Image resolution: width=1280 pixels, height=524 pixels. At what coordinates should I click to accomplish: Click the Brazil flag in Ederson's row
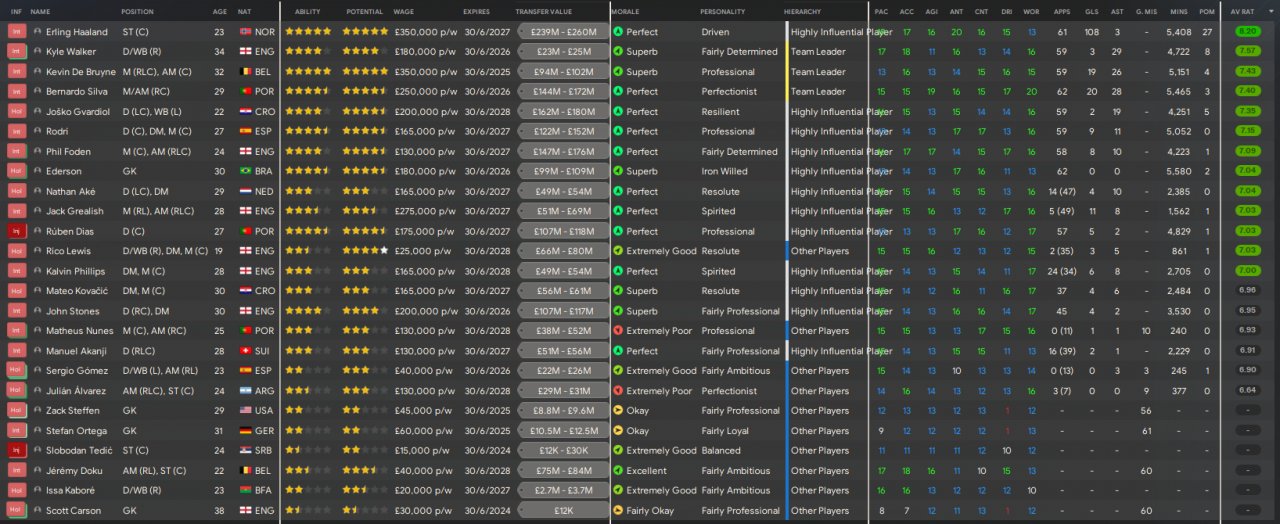click(247, 171)
